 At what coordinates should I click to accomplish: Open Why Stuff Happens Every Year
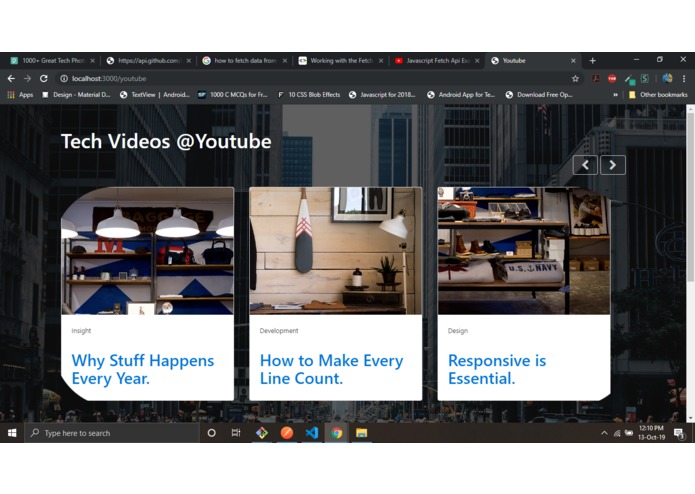[x=143, y=370]
